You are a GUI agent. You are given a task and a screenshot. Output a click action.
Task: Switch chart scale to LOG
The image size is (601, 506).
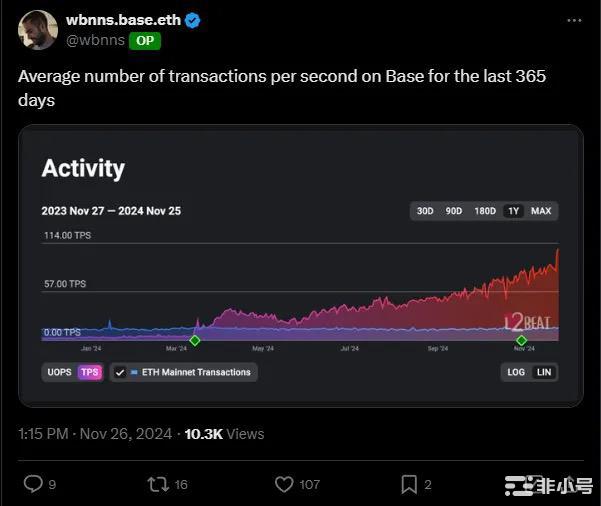[x=516, y=372]
